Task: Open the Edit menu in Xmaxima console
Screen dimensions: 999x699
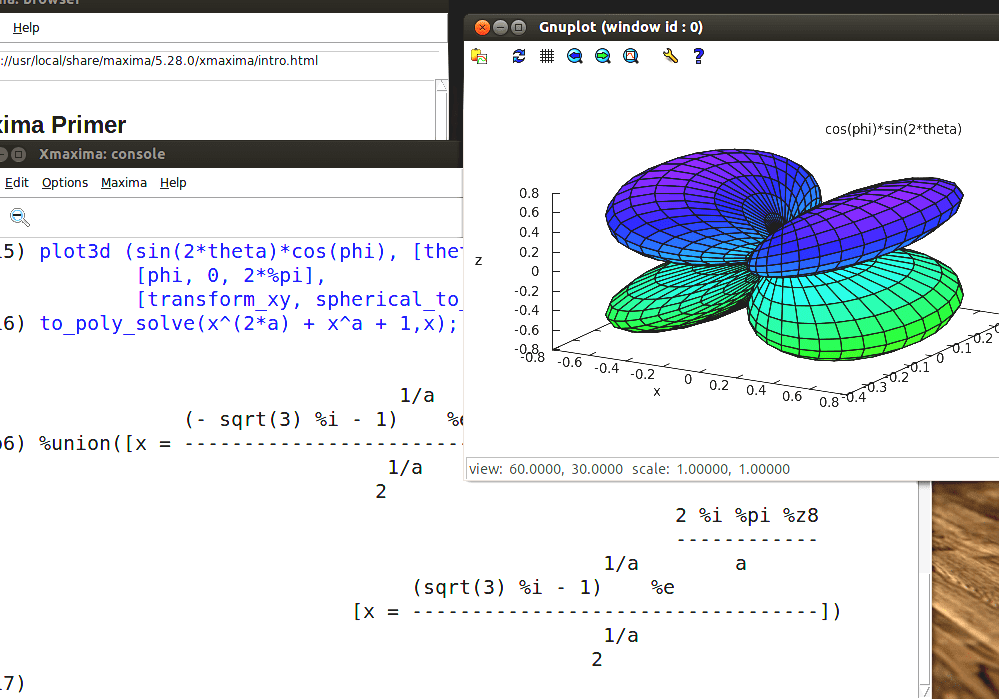Action: pyautogui.click(x=16, y=182)
